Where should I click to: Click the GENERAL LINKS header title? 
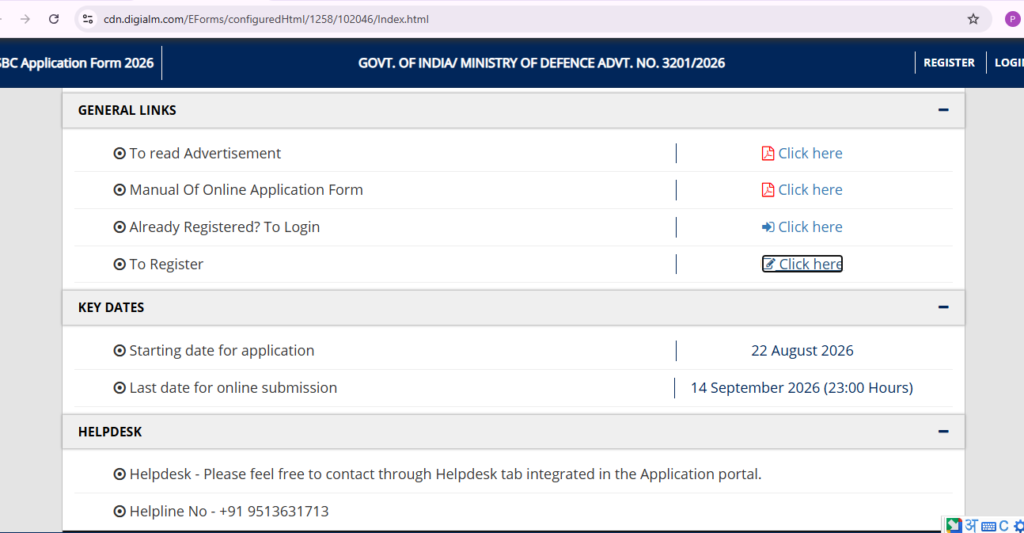127,110
